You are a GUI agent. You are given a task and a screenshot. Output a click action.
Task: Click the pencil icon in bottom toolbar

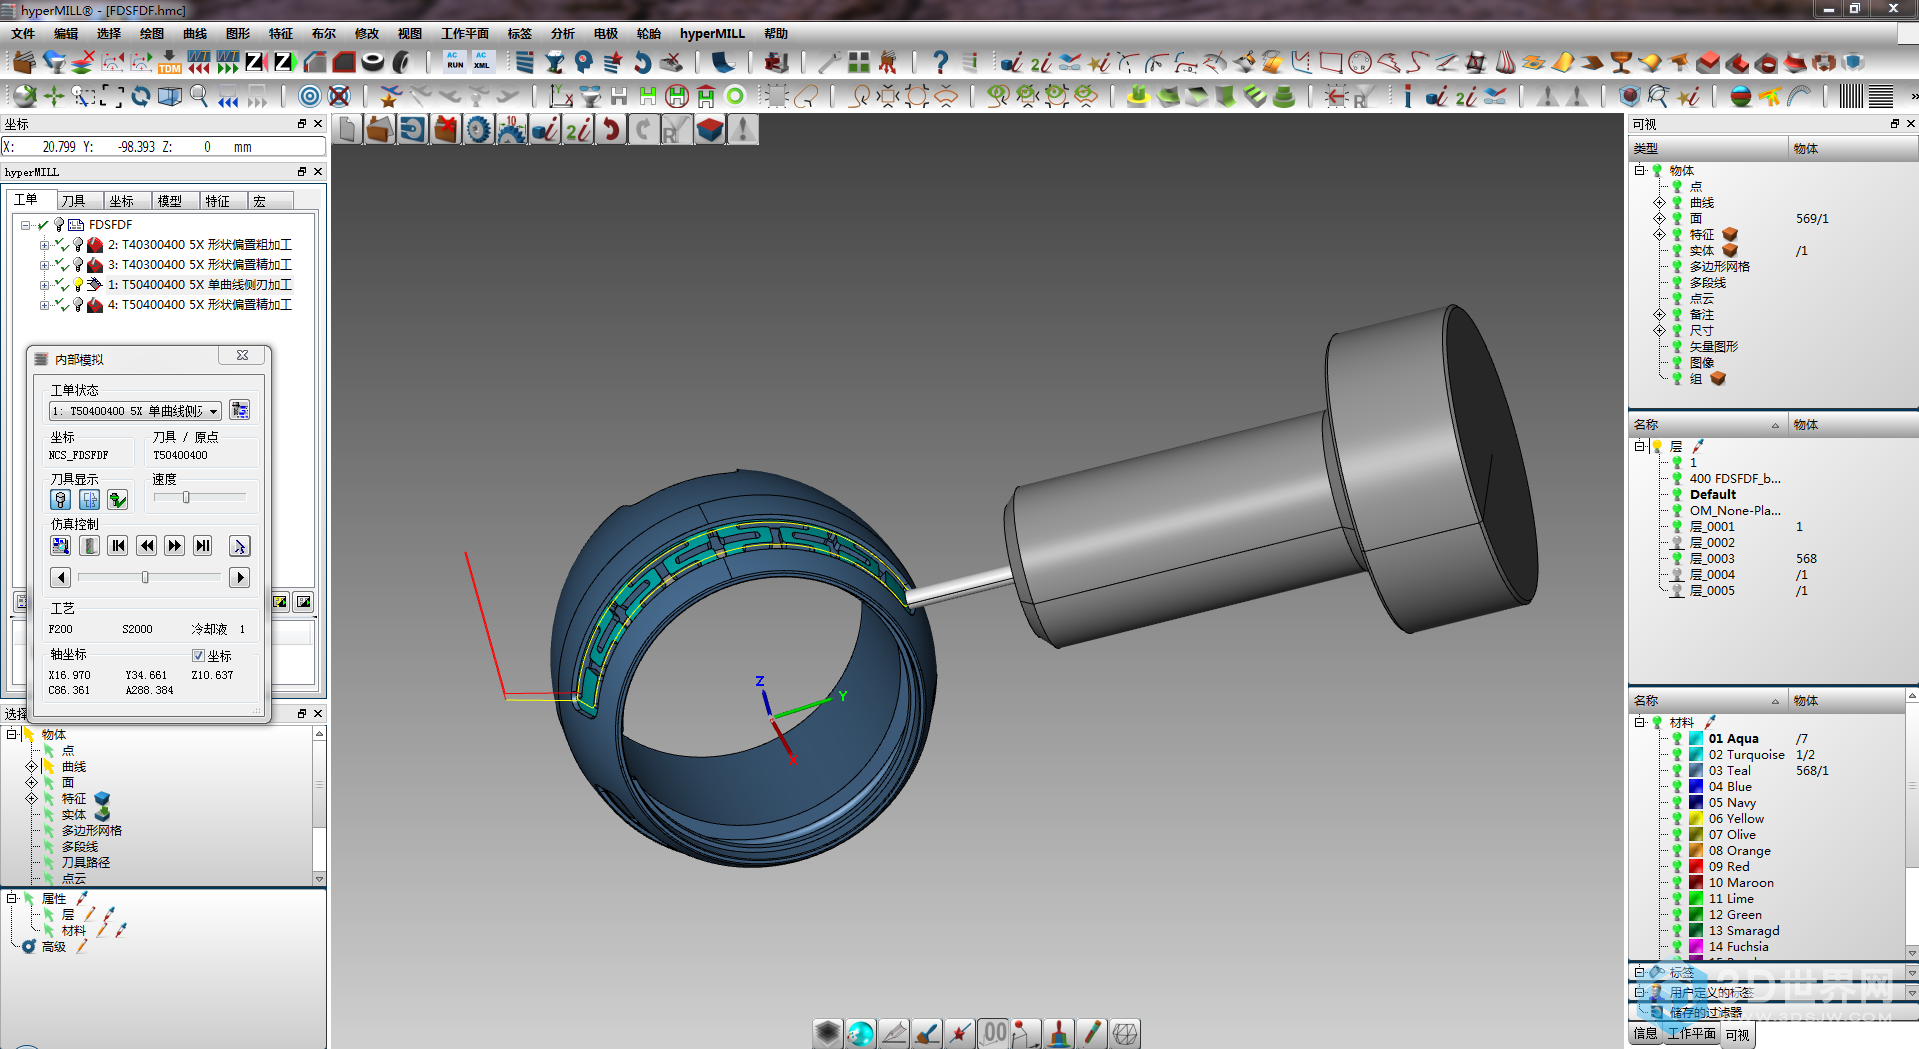[1092, 1033]
